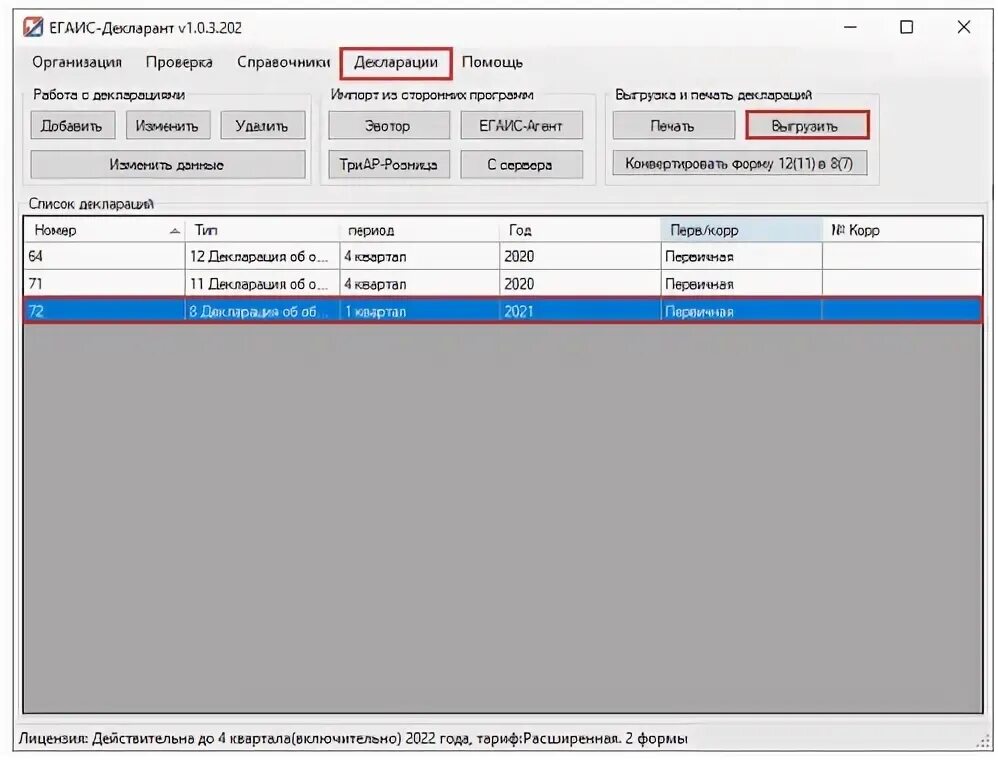This screenshot has width=998, height=760.
Task: Click '4 квартал' in row 64
Action: [x=419, y=257]
